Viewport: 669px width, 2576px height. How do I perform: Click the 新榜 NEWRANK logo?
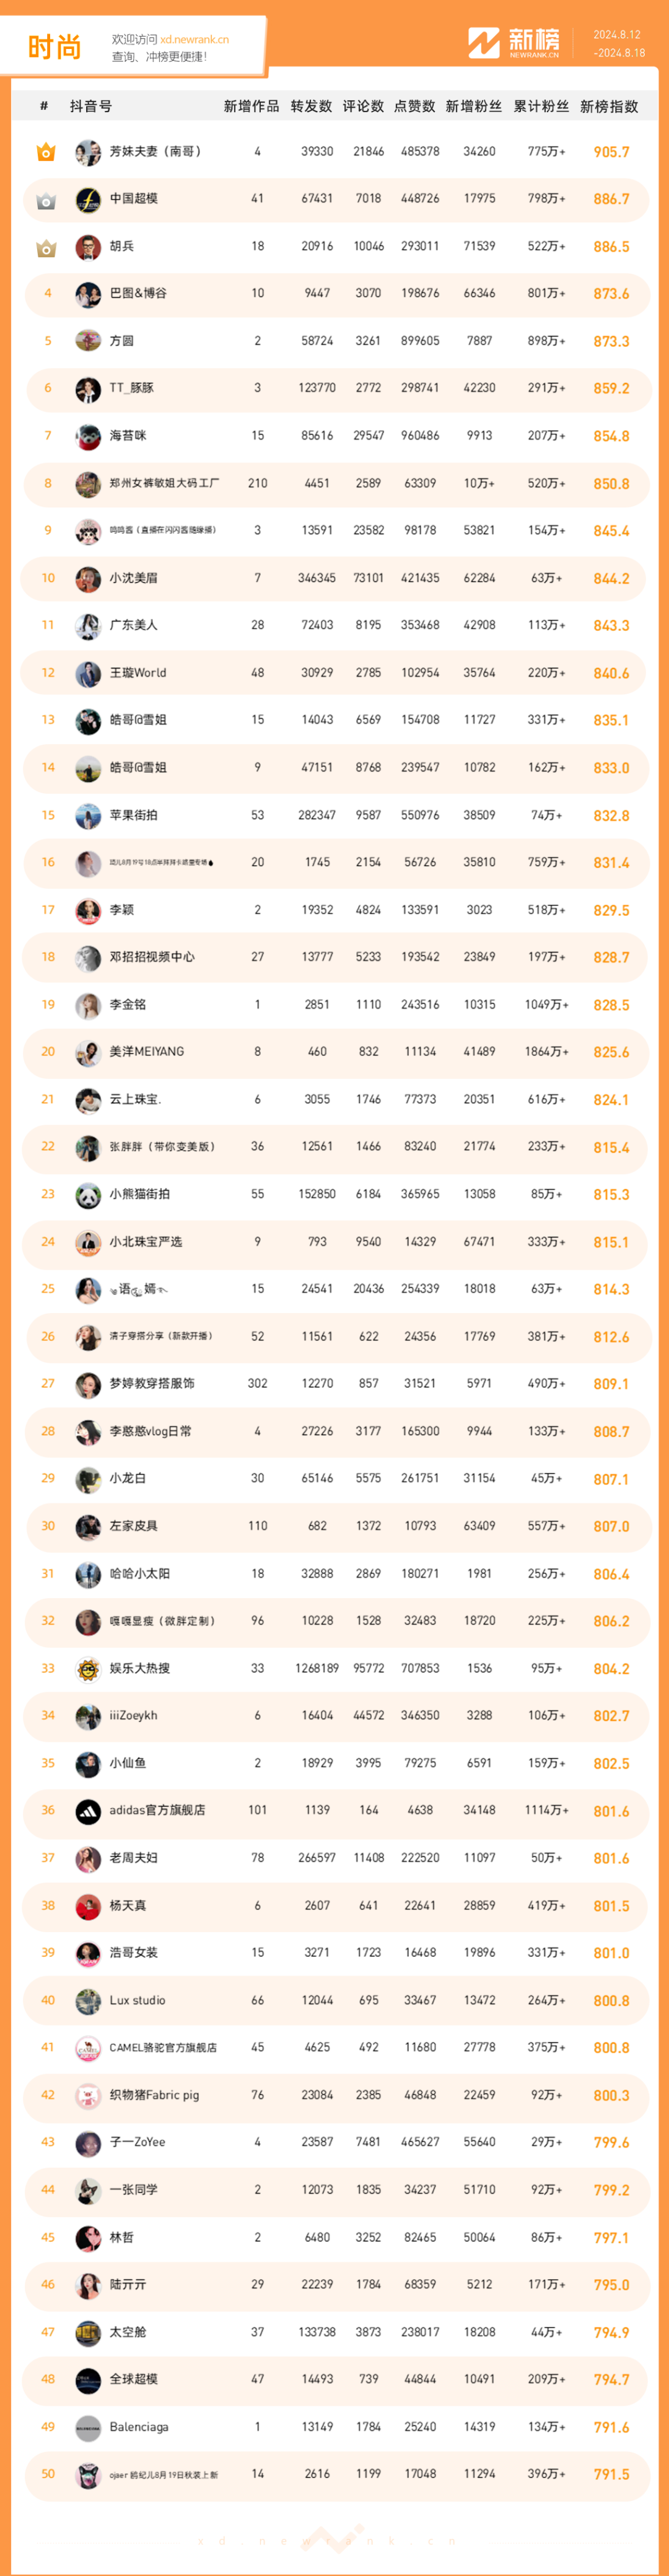click(514, 43)
